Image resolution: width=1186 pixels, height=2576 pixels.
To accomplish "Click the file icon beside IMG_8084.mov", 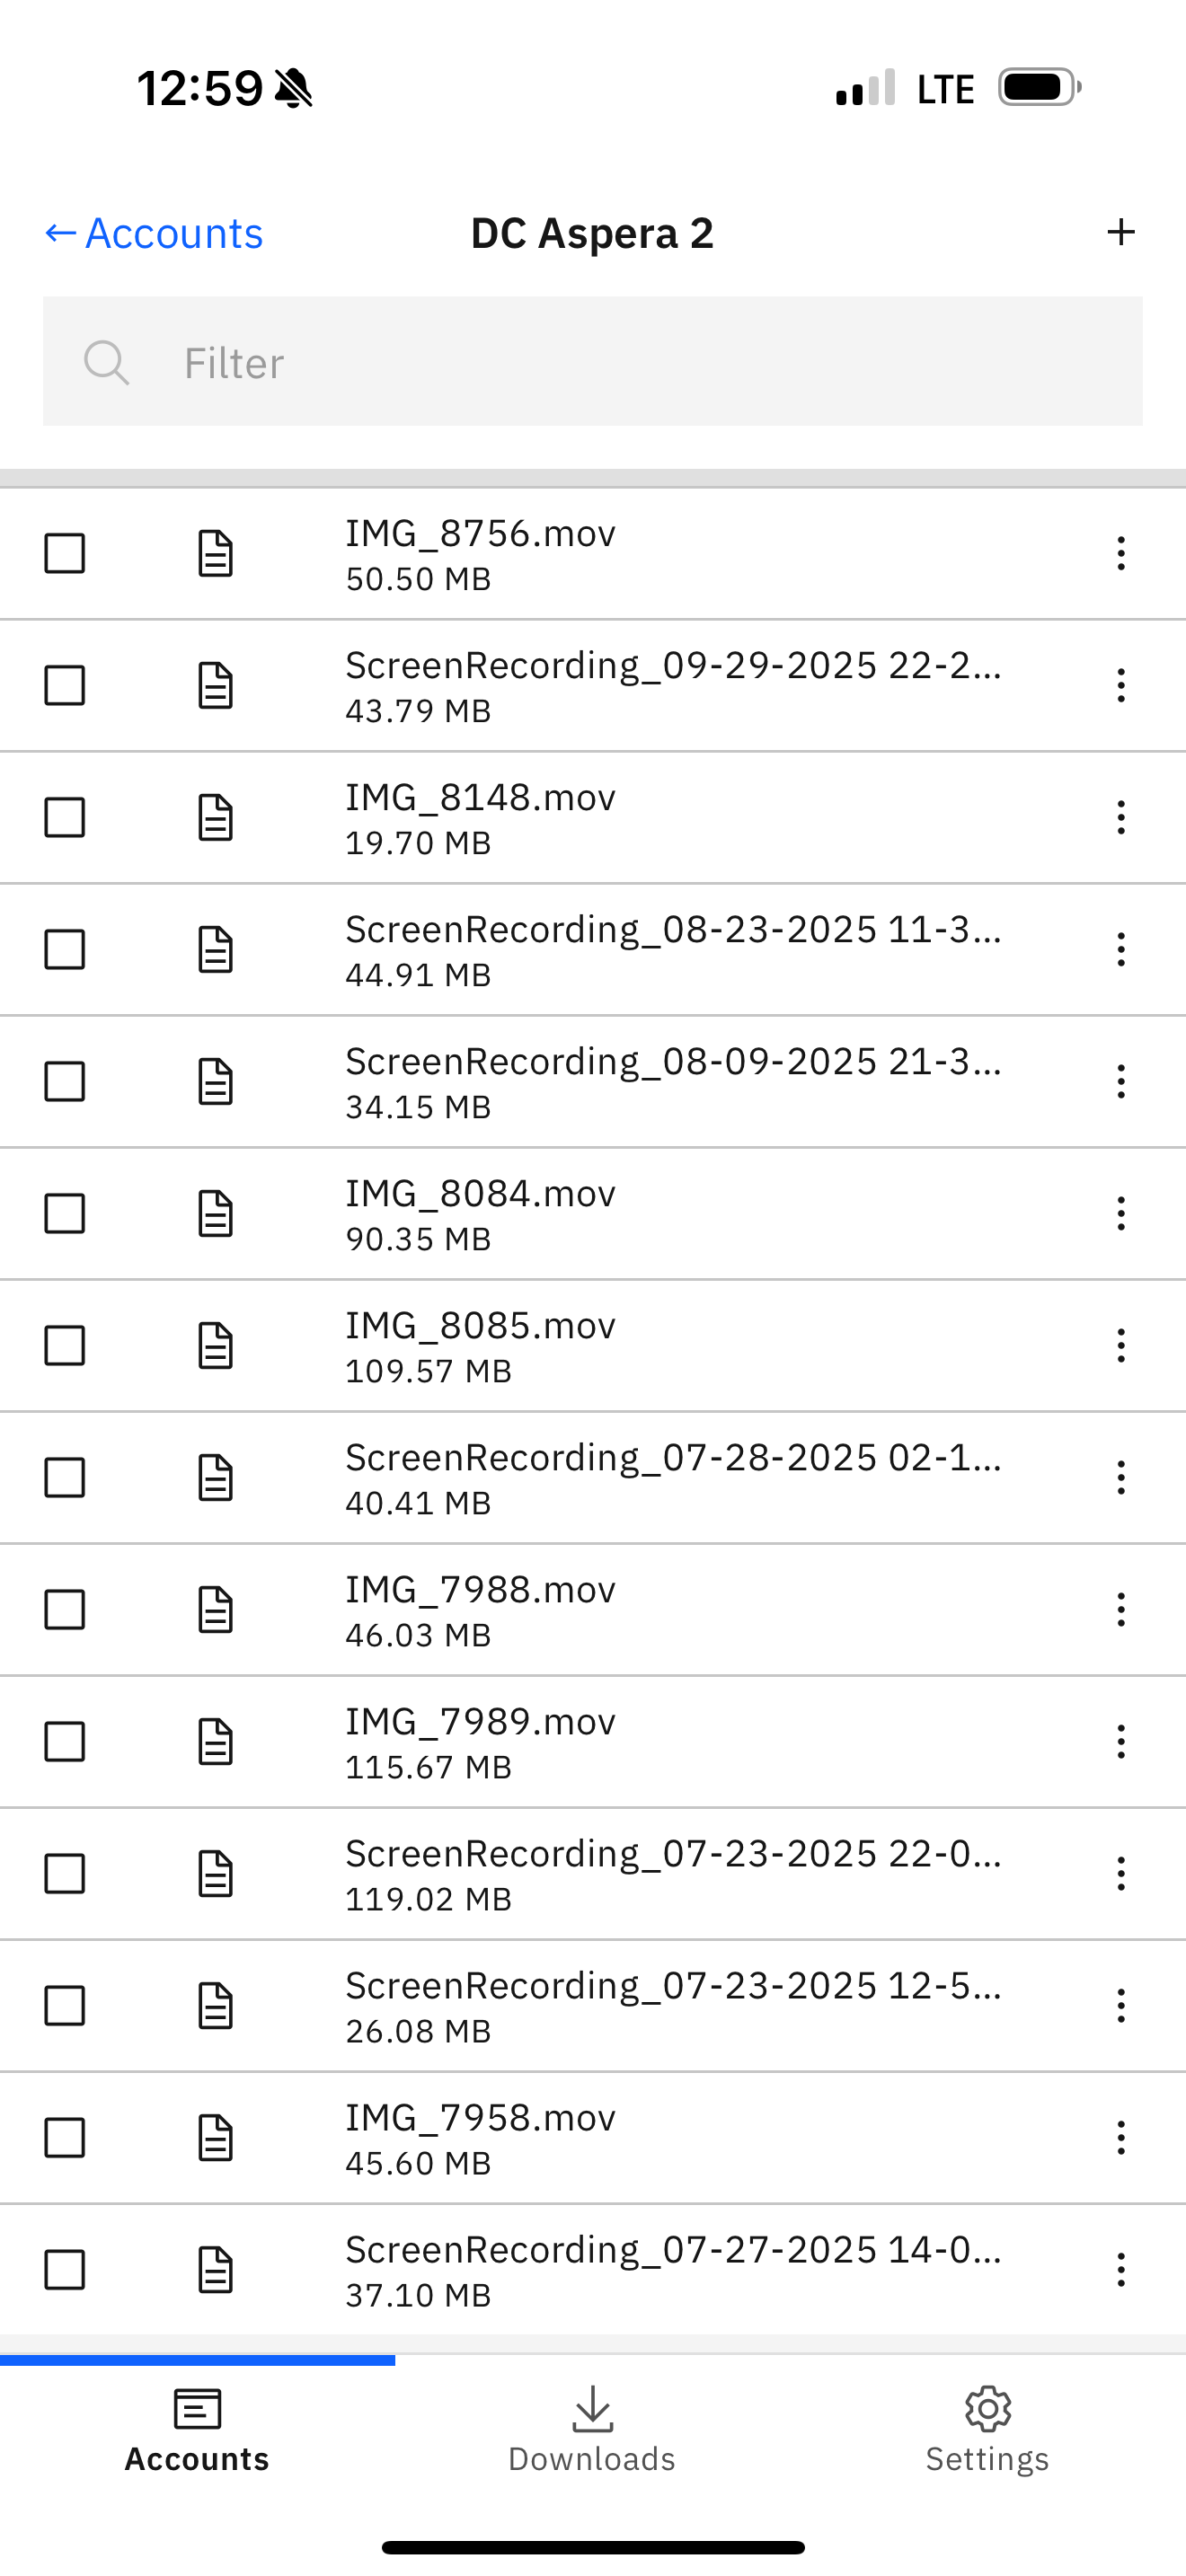I will click(x=215, y=1213).
